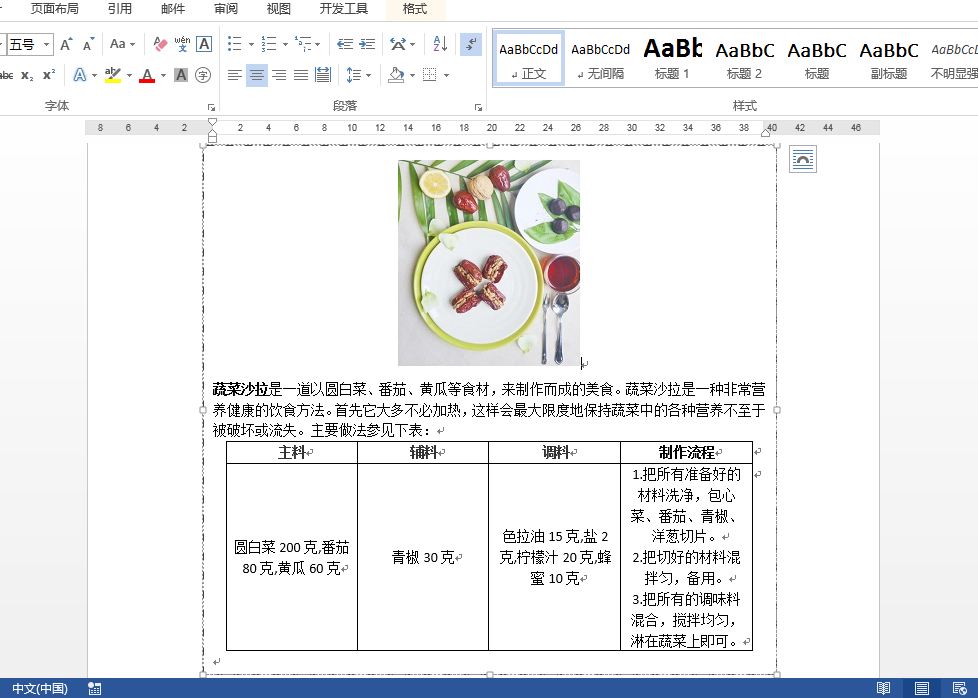Click the Enclose Characters icon
This screenshot has width=978, height=698.
[203, 75]
